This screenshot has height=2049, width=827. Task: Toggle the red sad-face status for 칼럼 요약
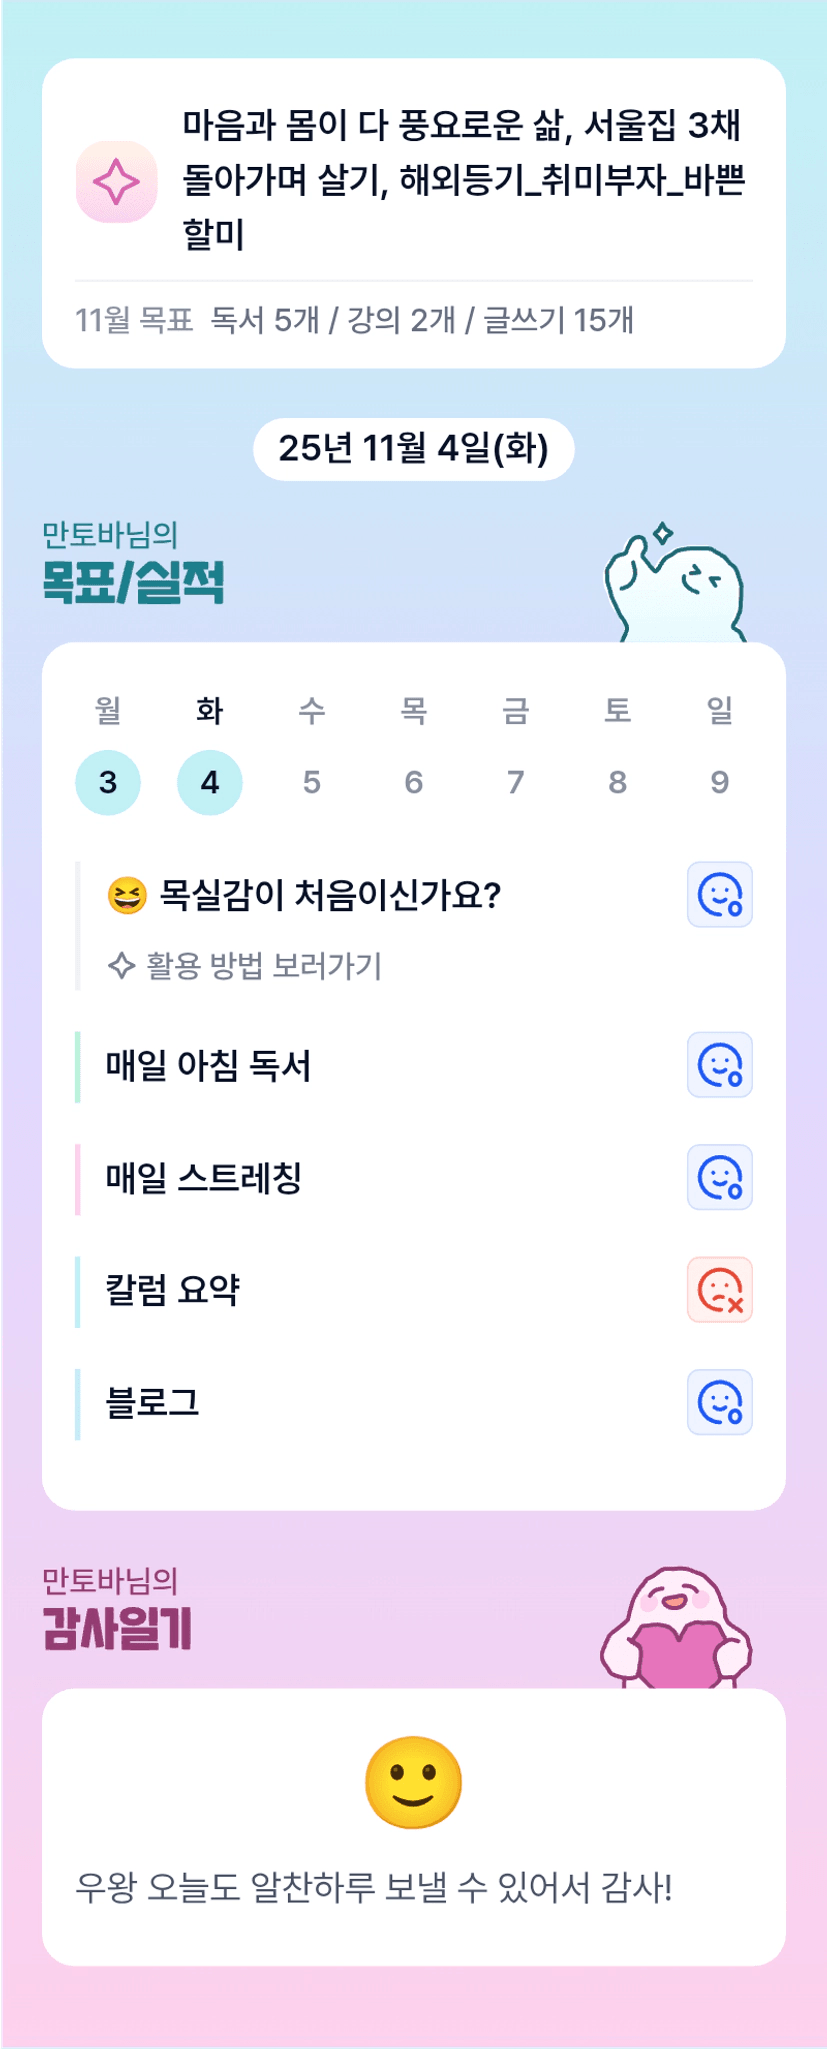(719, 1290)
